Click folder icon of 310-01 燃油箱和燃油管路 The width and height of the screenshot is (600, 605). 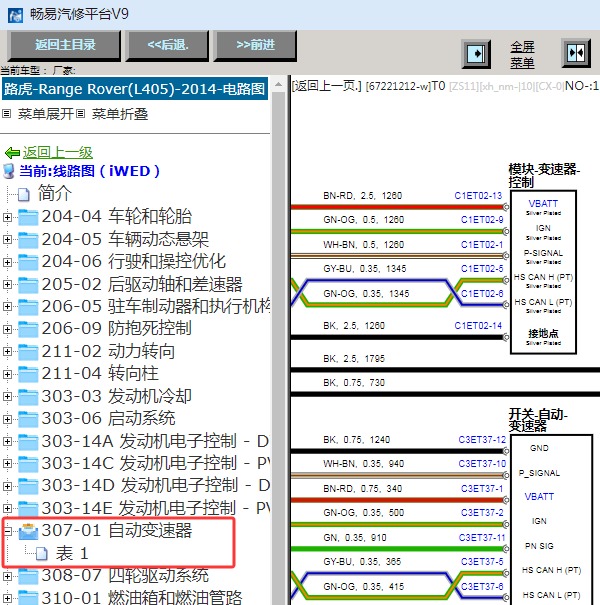pos(28,598)
